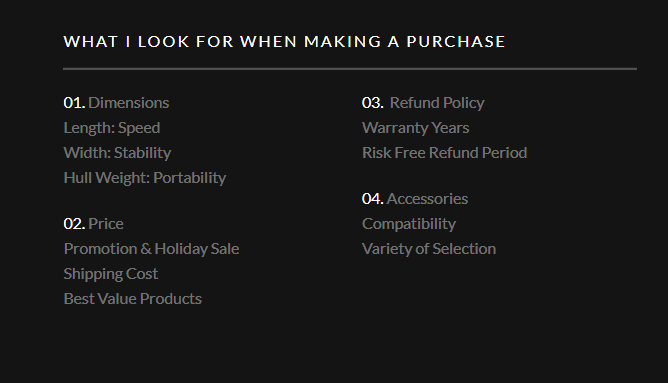Click Width: Stability item
Screen dimensions: 668x383
point(117,153)
